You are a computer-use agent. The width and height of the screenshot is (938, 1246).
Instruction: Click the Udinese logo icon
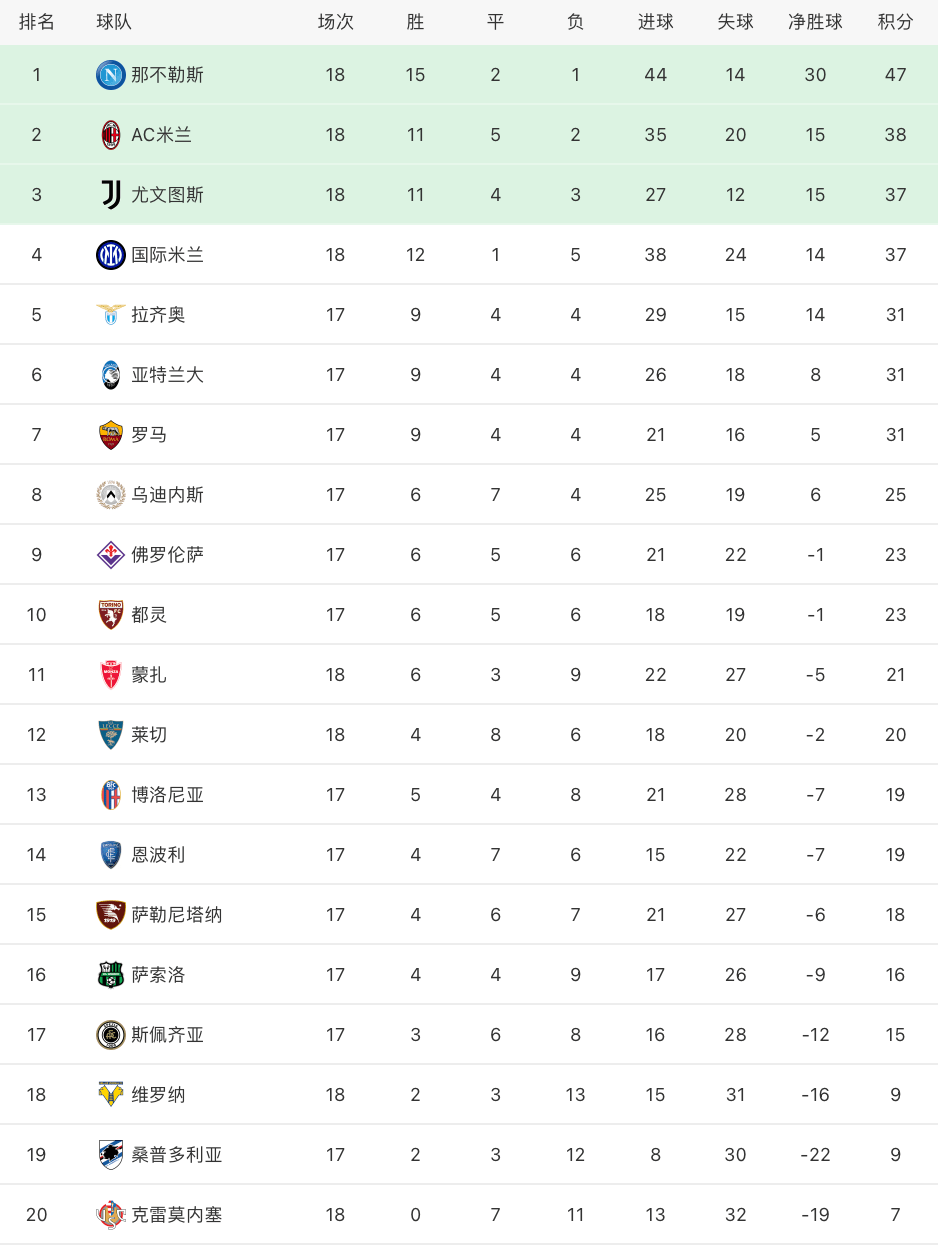(x=111, y=495)
